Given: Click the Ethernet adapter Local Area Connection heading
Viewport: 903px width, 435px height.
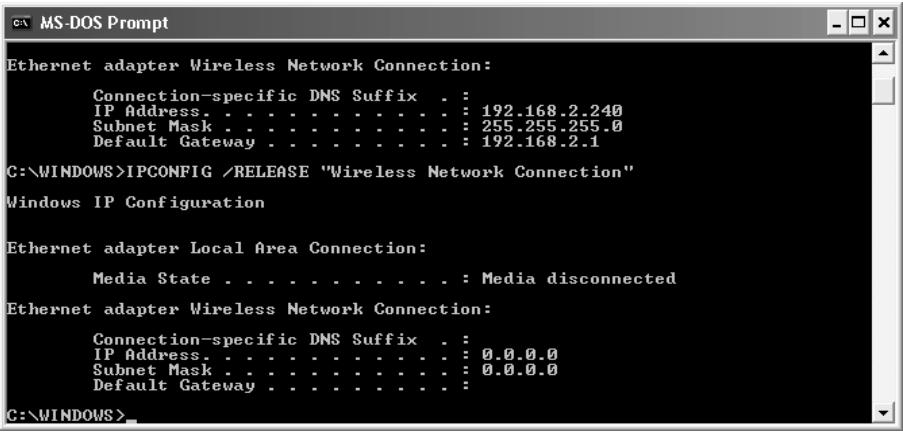Looking at the screenshot, I should (217, 248).
